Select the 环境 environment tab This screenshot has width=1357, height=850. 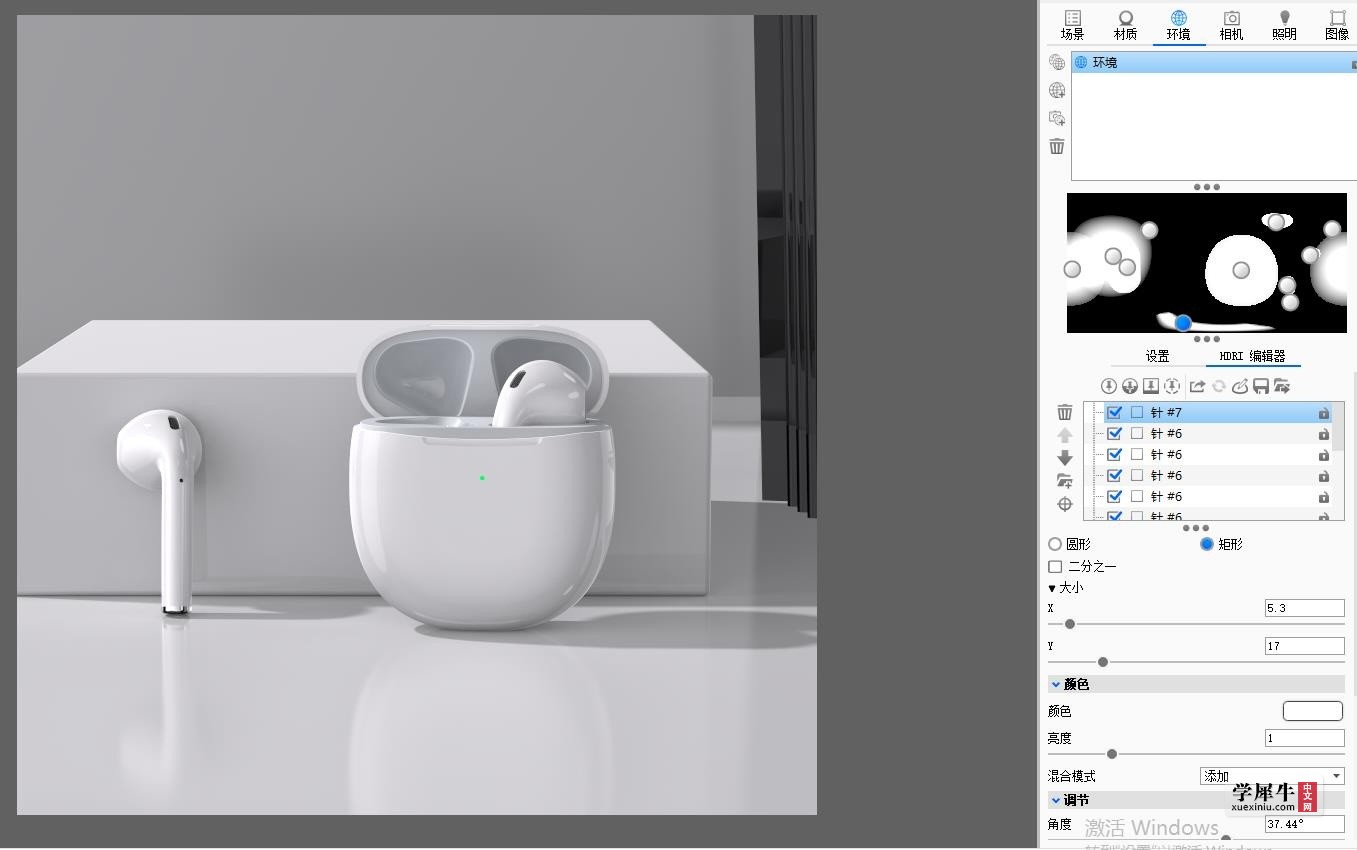pos(1179,24)
